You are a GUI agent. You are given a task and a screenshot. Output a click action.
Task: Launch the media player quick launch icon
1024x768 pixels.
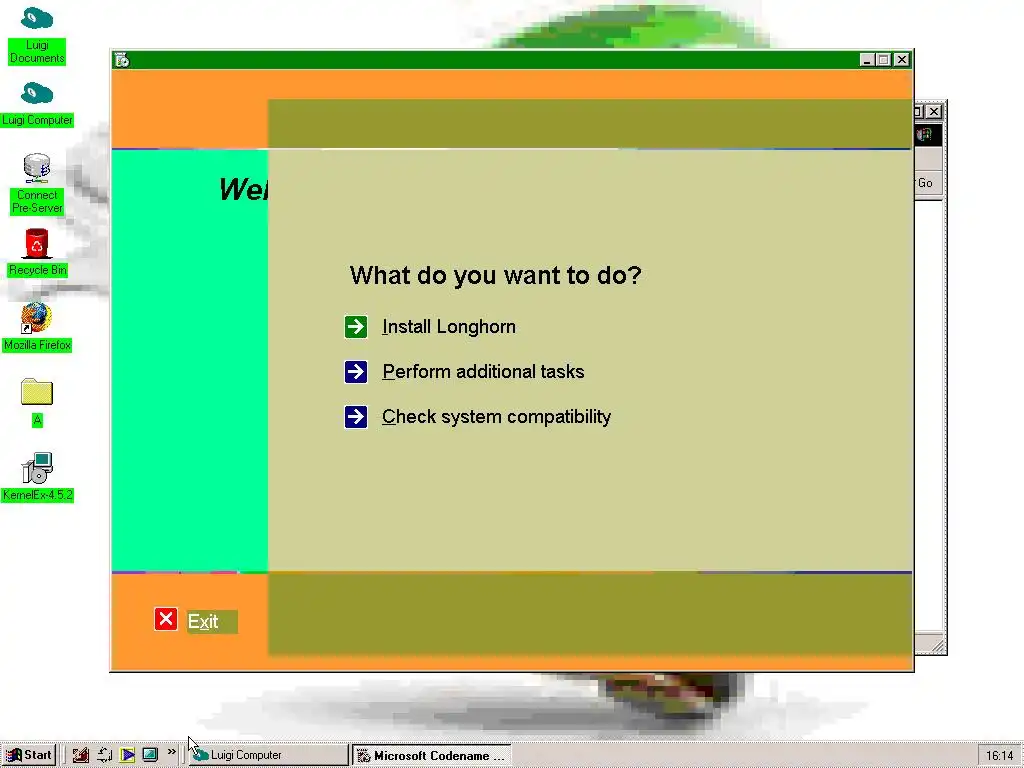127,755
